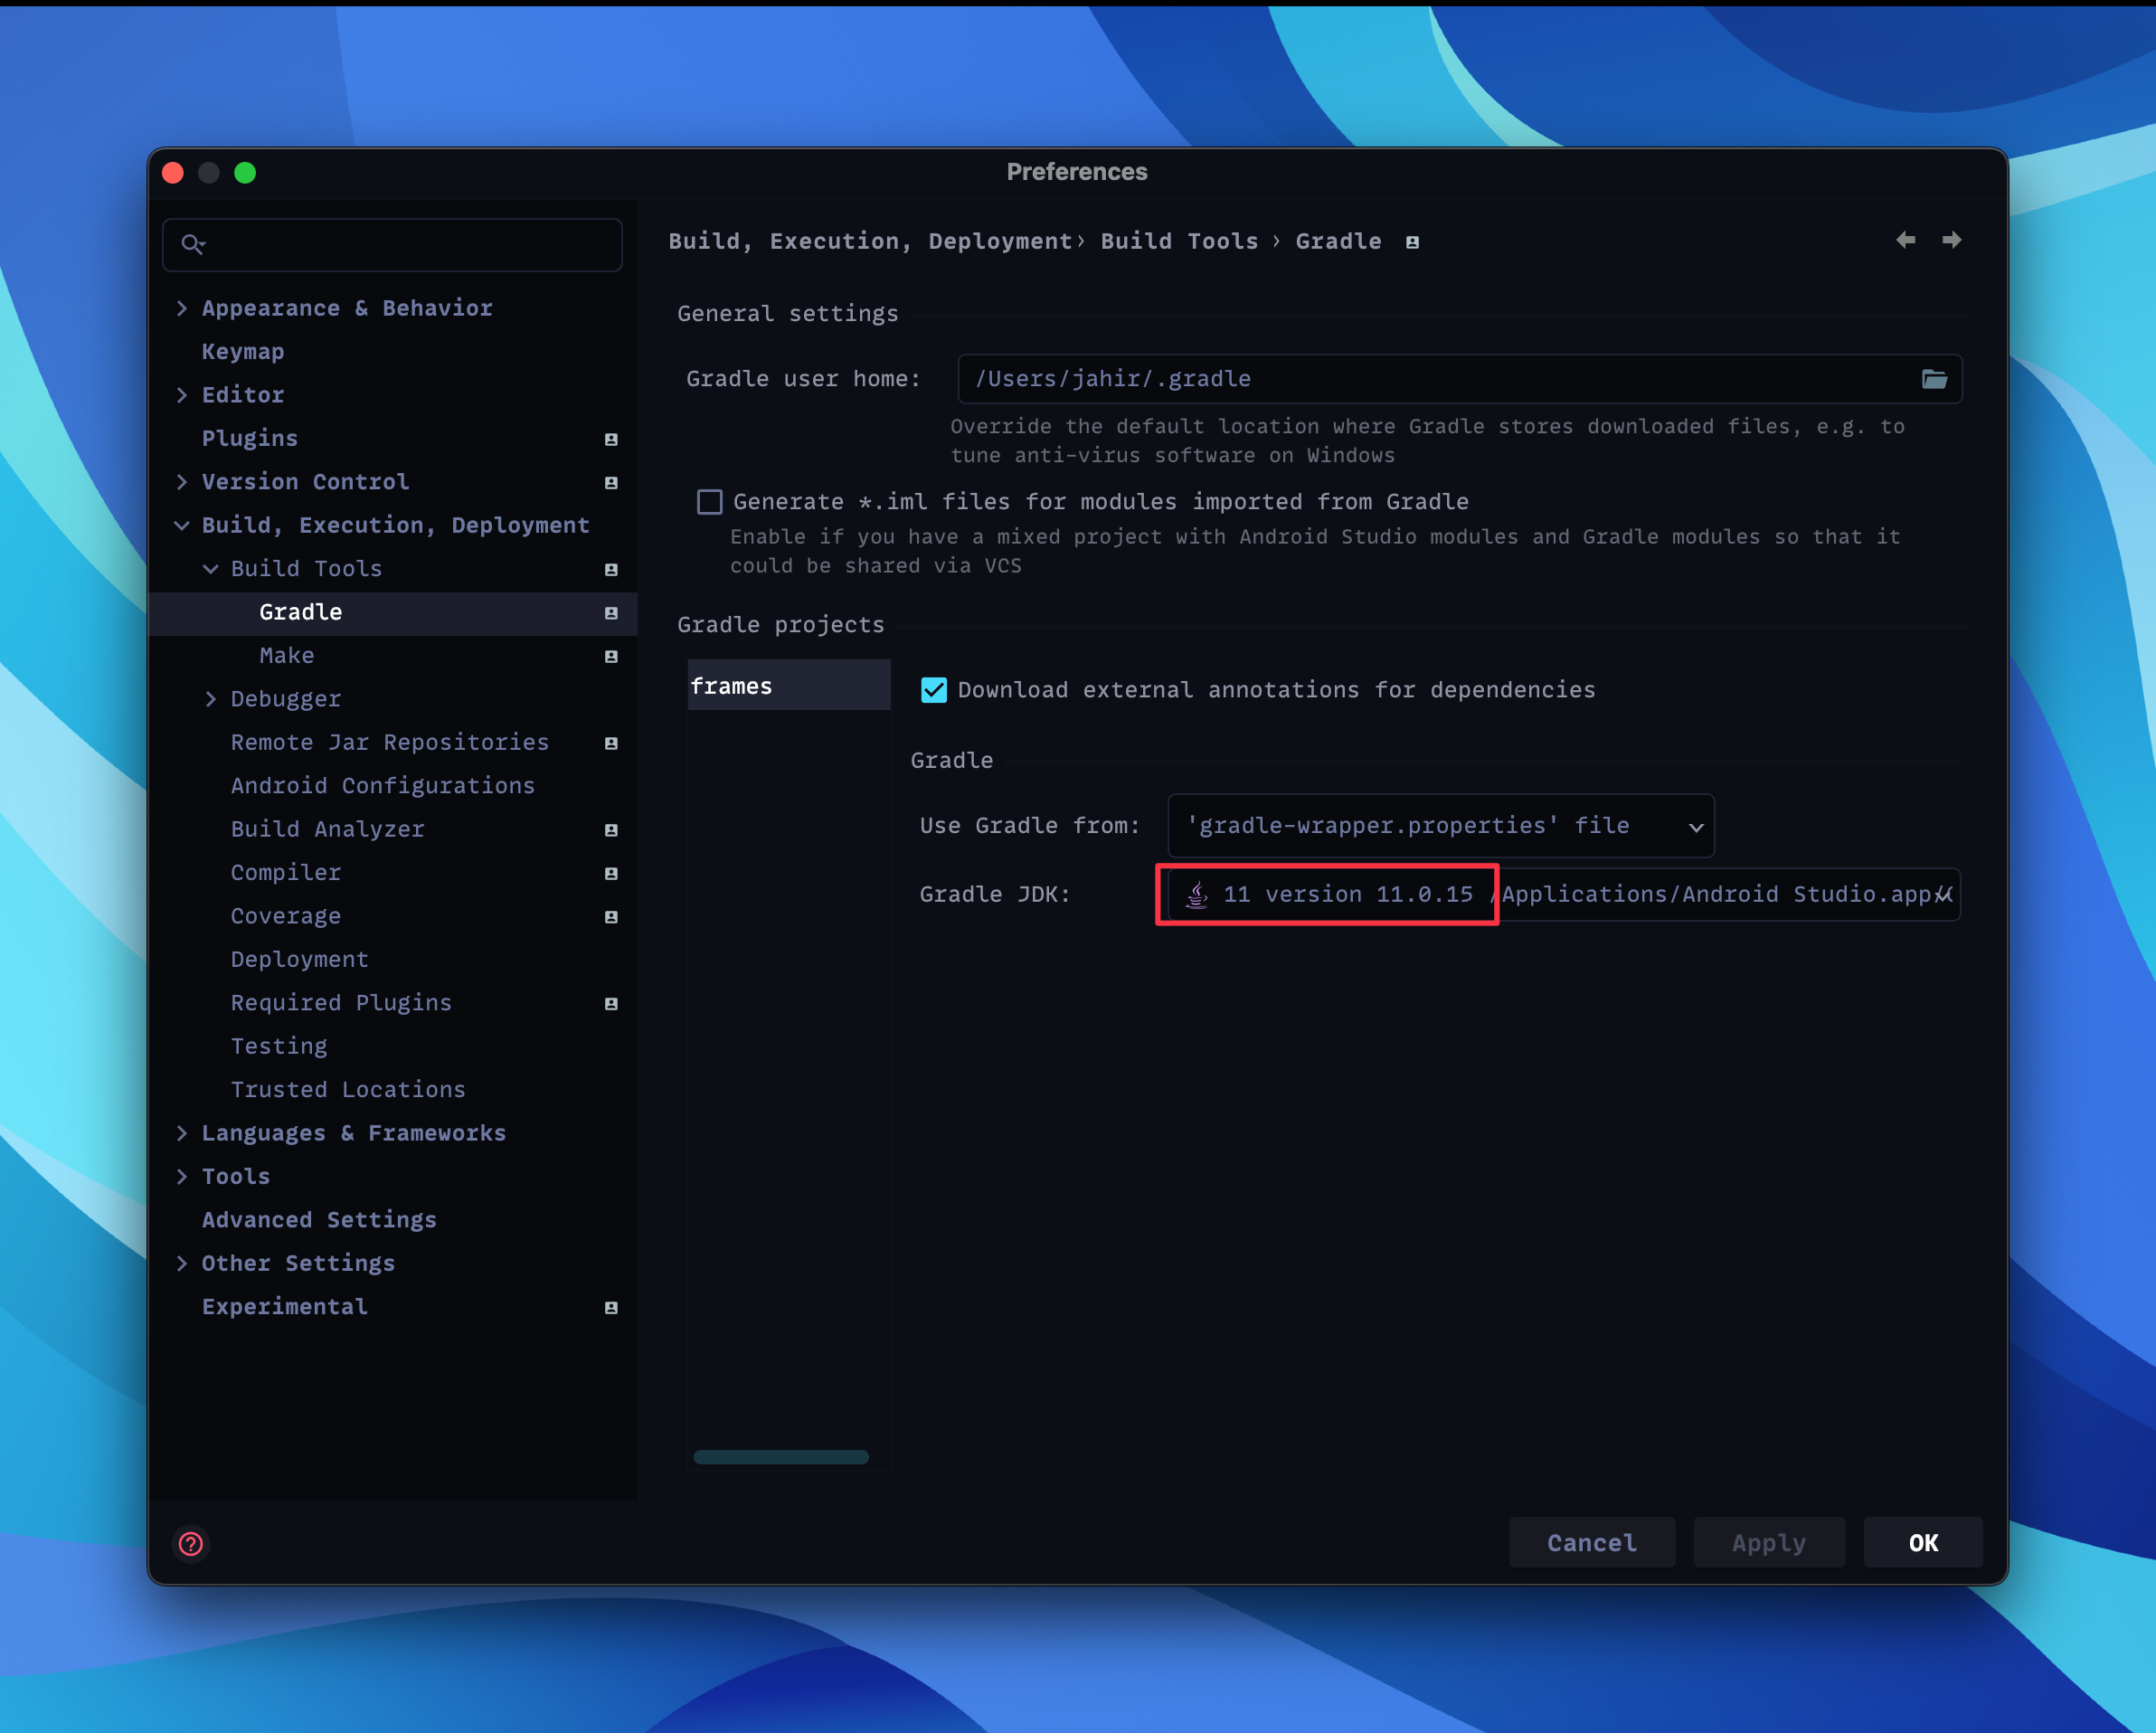Open Advanced Settings page

click(x=319, y=1220)
